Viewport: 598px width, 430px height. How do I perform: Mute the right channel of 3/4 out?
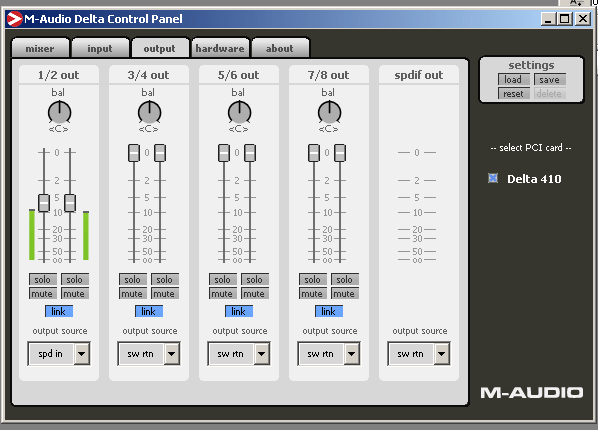165,294
